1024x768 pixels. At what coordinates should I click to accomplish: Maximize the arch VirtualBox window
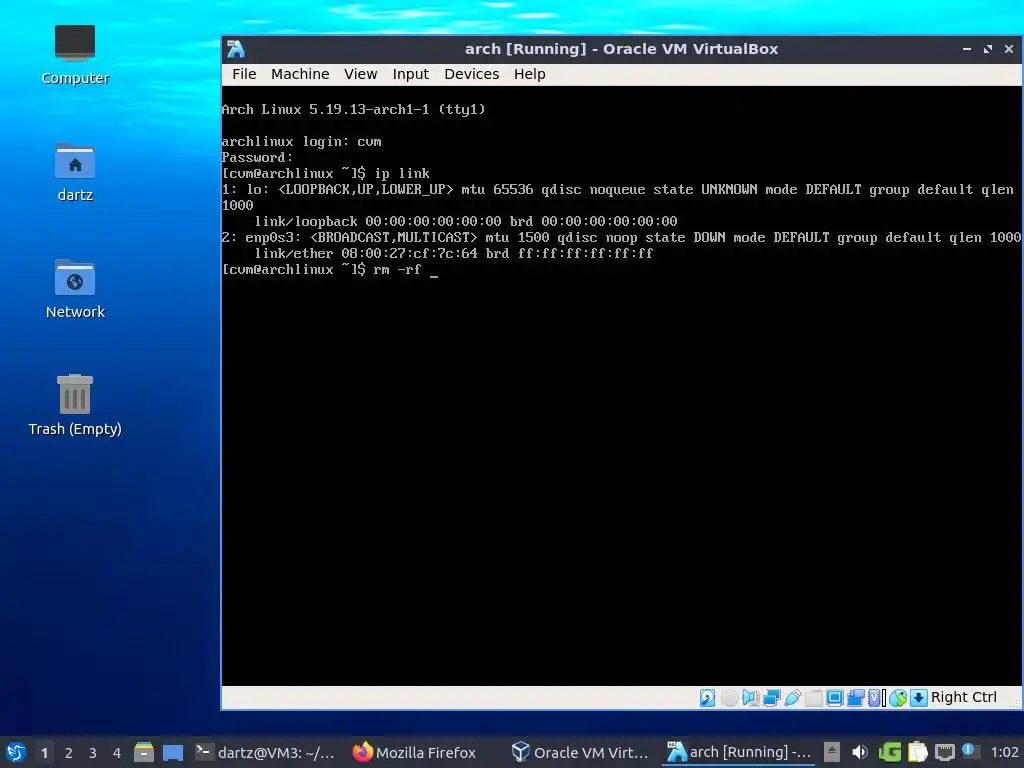tap(987, 49)
